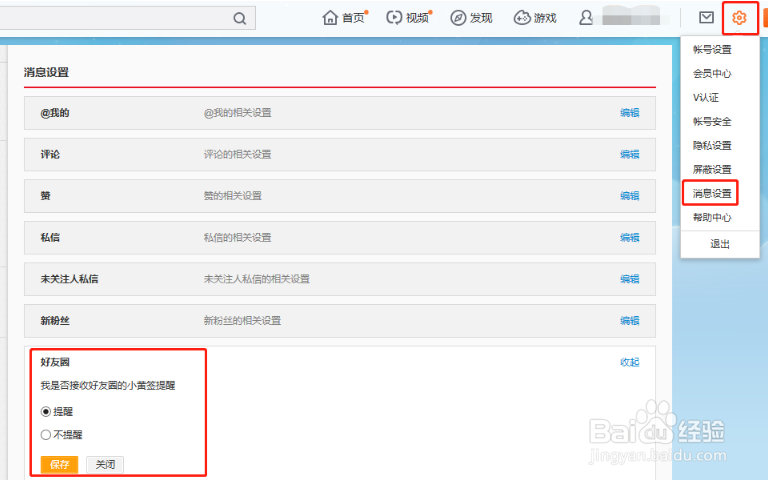Viewport: 768px width, 482px height.
Task: Expand the 新粉丝 row via 编辑
Action: tap(630, 321)
